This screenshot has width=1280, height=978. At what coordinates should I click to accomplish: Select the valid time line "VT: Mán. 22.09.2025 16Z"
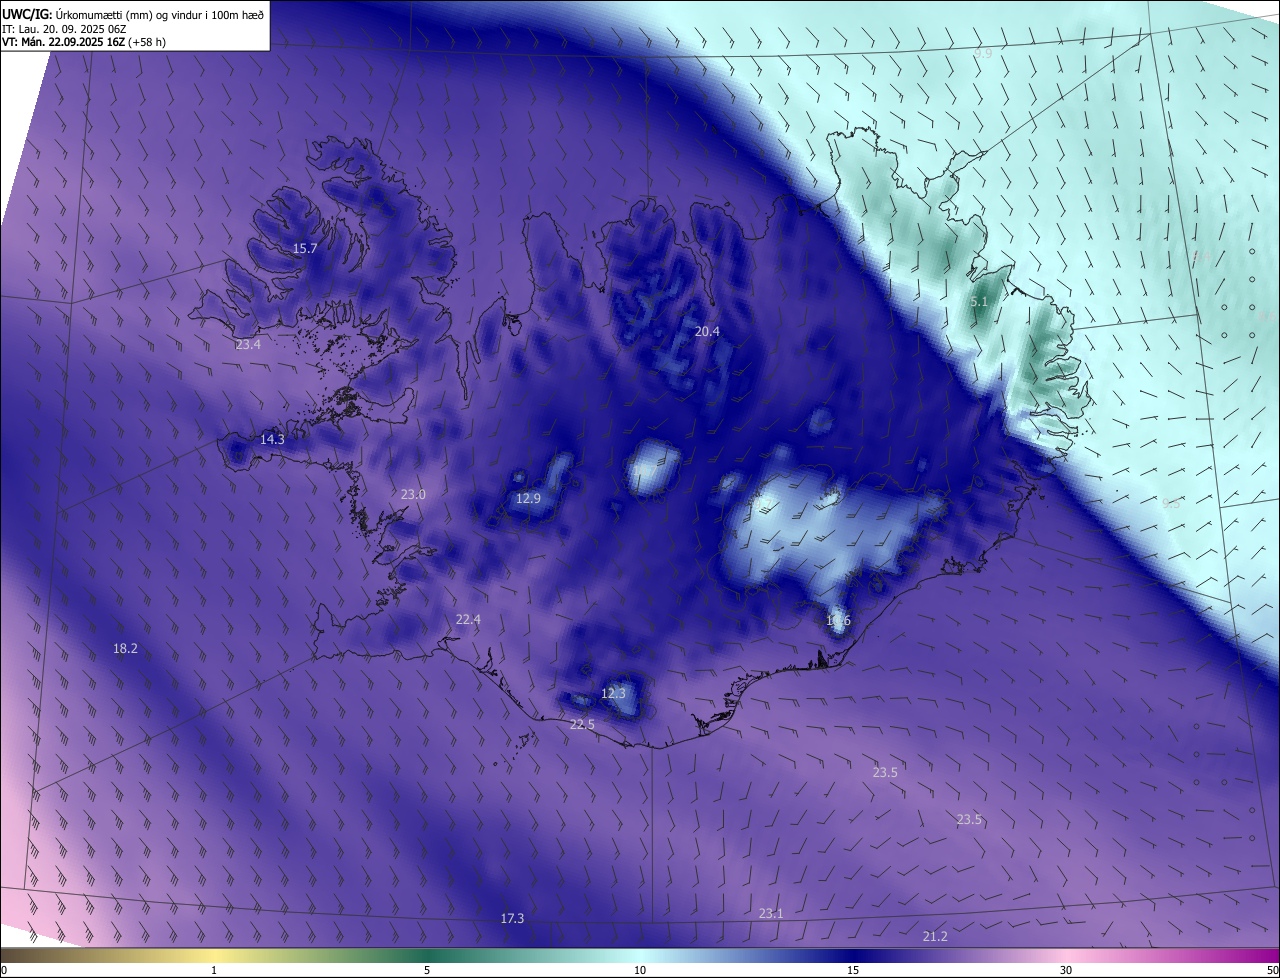[65, 41]
